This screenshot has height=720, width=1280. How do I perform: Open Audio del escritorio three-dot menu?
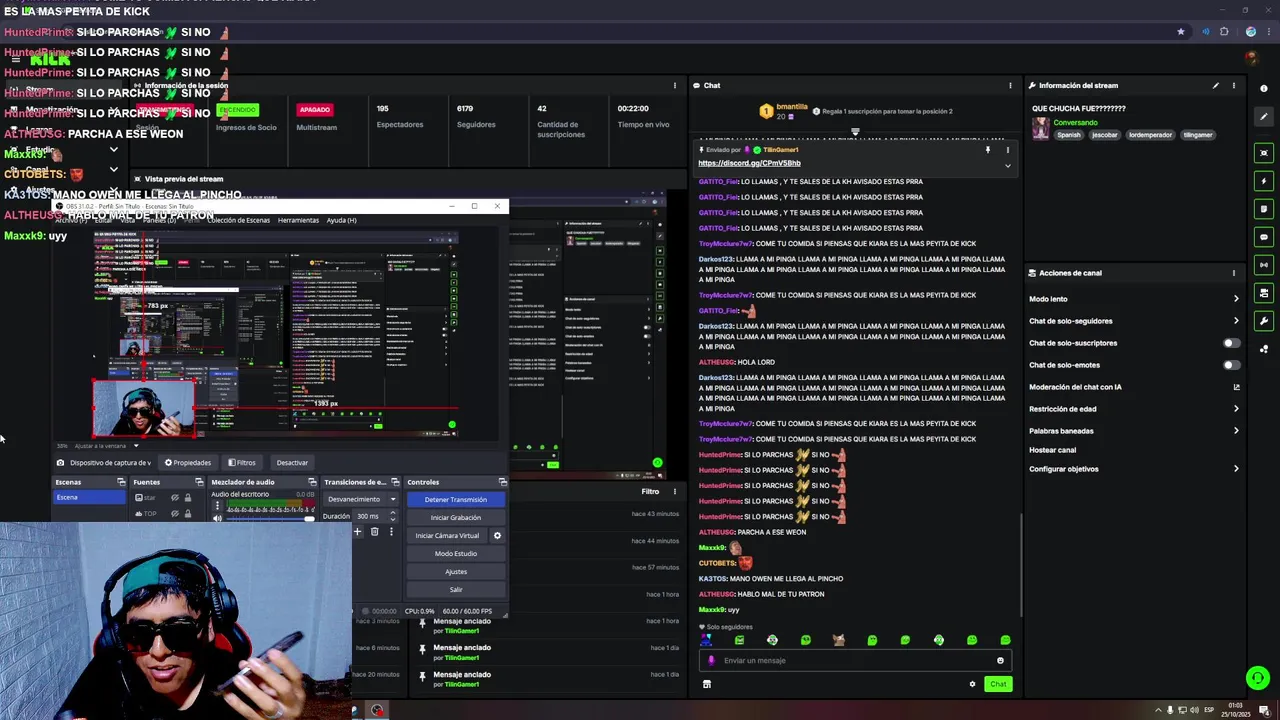pyautogui.click(x=218, y=506)
